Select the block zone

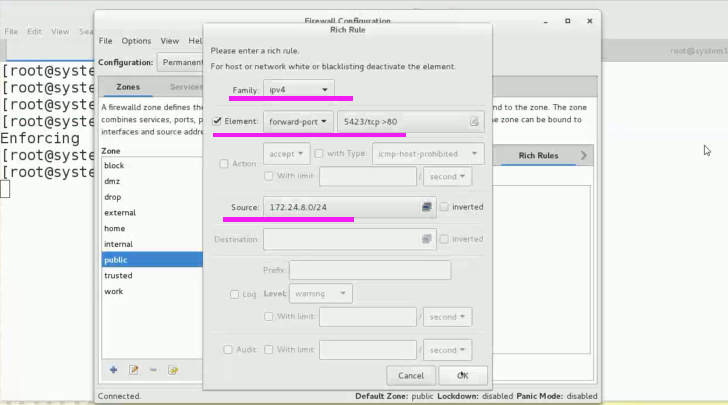[x=152, y=165]
